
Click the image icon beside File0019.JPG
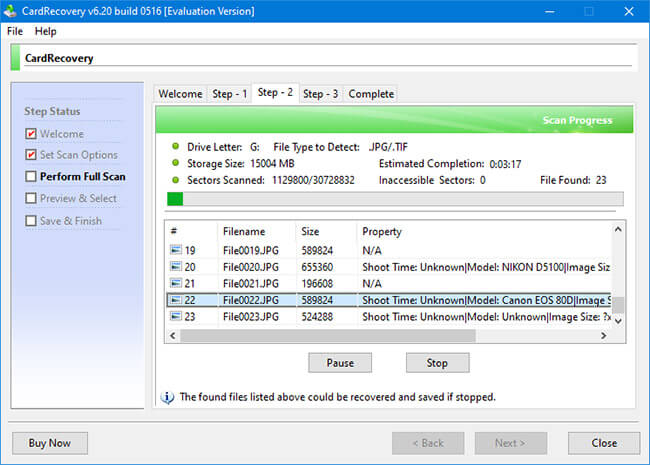coord(176,250)
